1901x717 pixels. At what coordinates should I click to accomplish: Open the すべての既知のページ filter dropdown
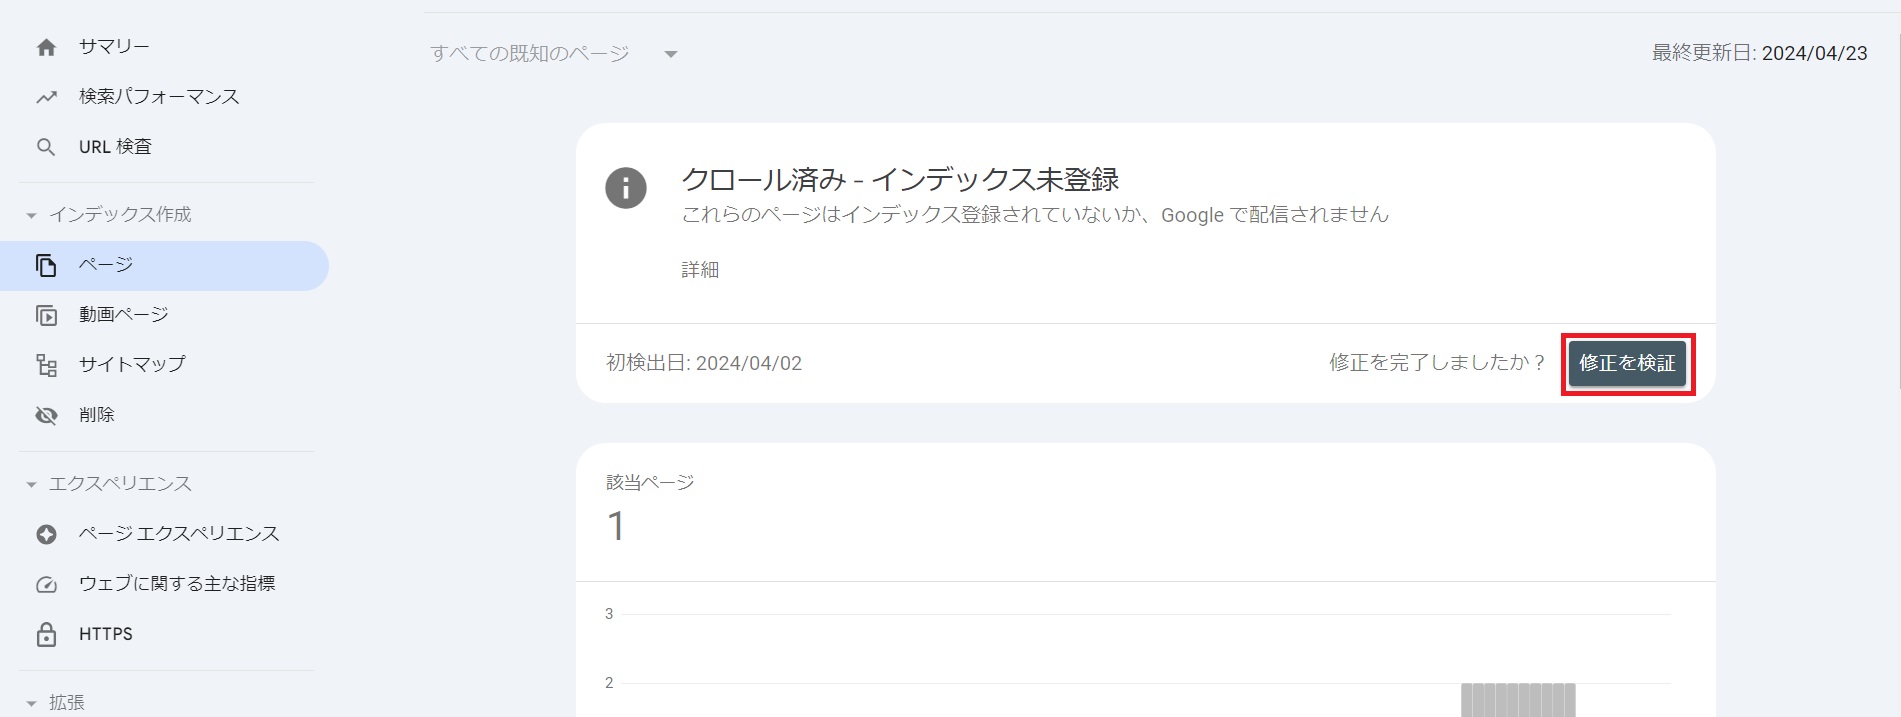pos(555,54)
